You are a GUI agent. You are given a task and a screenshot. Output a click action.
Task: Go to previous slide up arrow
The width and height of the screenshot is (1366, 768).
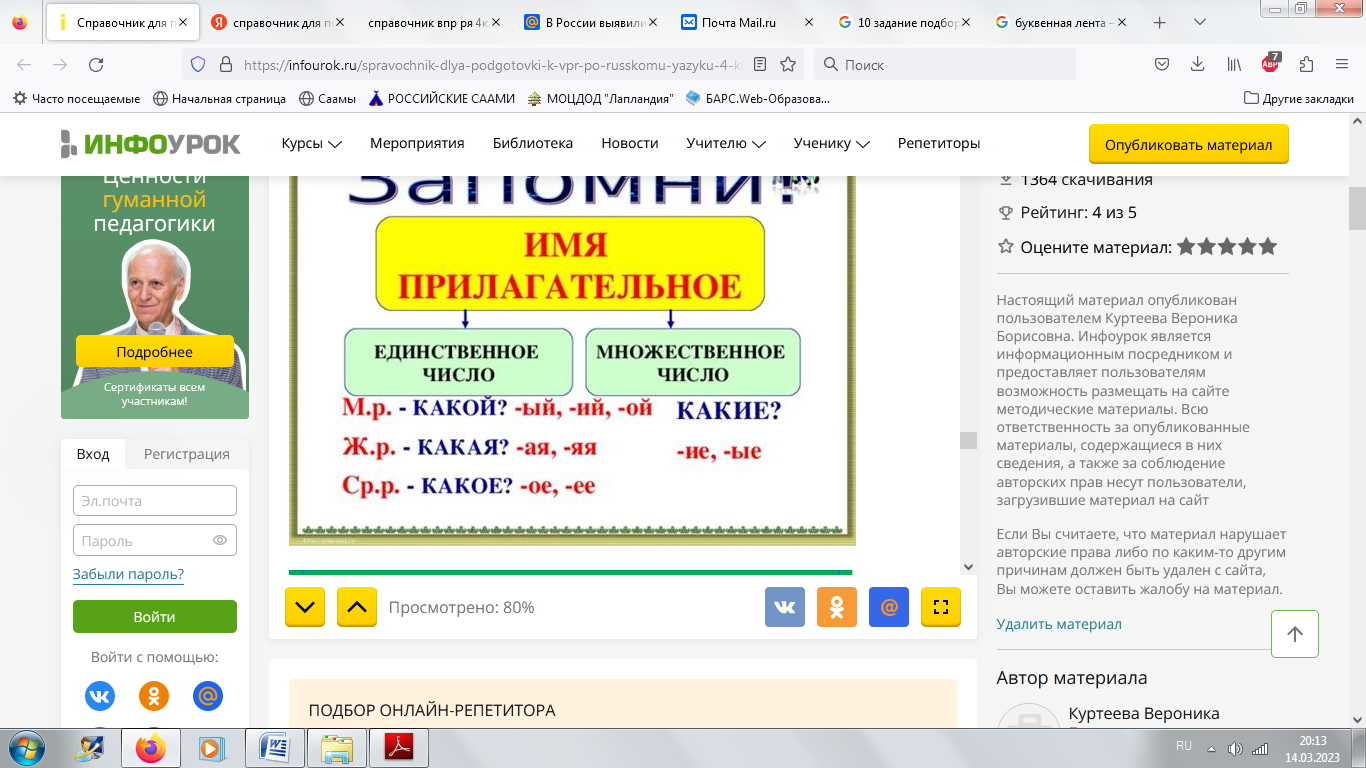pyautogui.click(x=357, y=607)
